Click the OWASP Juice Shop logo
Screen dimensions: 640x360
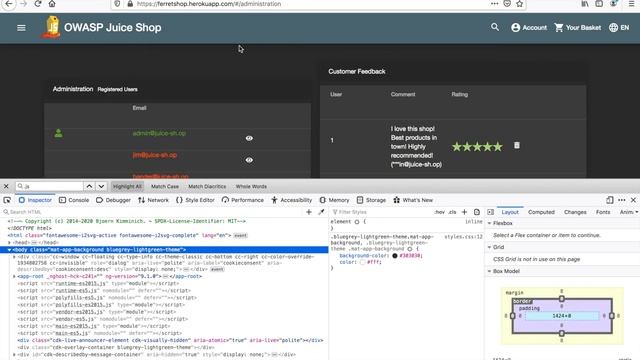click(x=51, y=27)
